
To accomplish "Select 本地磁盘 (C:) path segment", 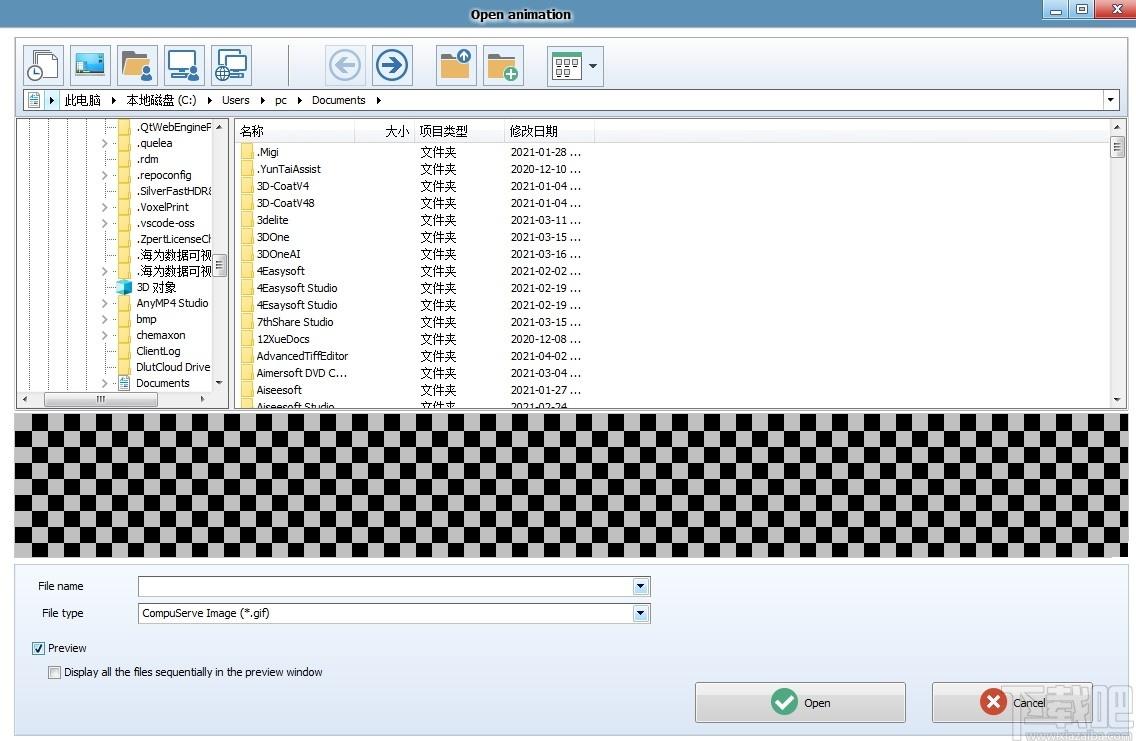I will [161, 100].
